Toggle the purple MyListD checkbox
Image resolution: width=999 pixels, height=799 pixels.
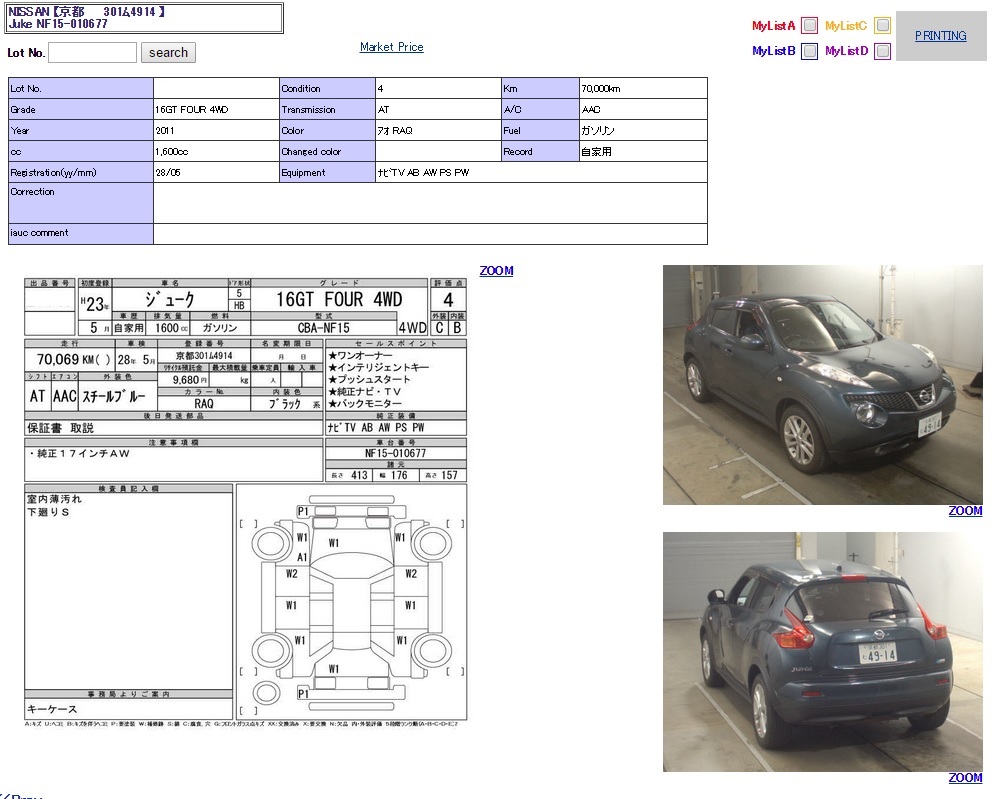click(x=882, y=51)
